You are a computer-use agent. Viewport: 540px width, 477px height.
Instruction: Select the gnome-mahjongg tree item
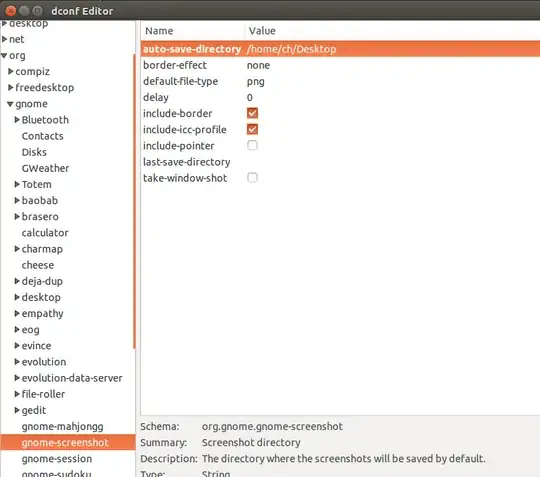click(62, 426)
